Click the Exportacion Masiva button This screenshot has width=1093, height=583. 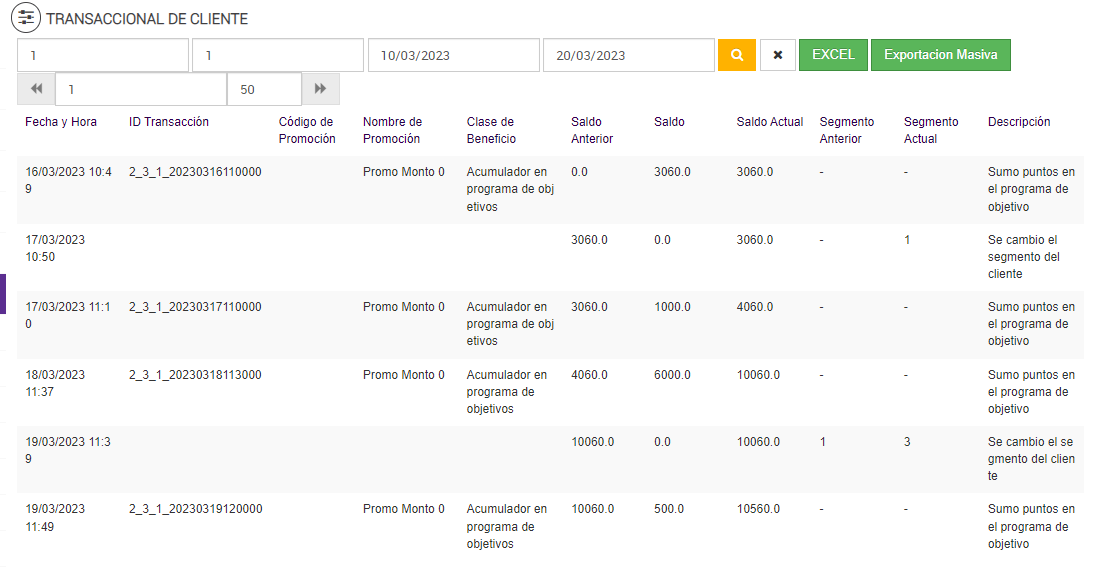point(940,55)
